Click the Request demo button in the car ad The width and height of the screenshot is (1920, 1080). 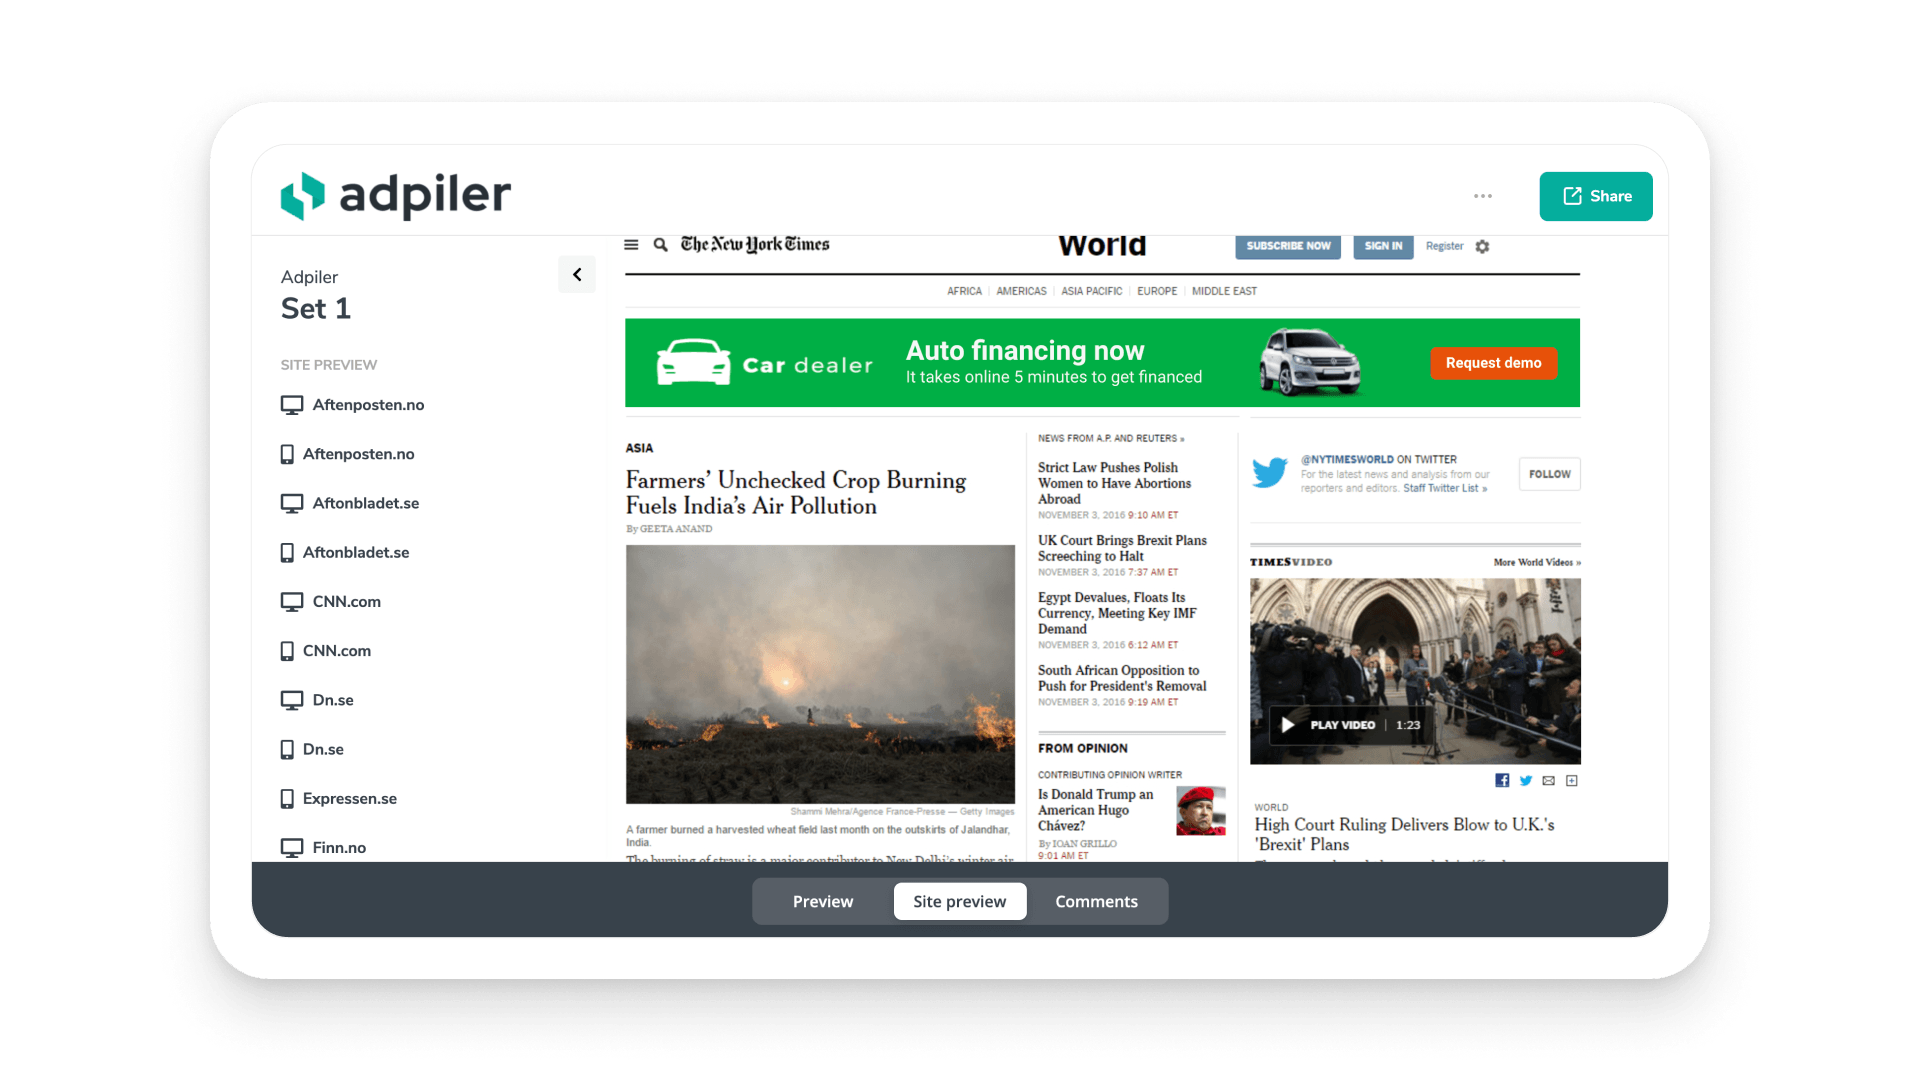[x=1493, y=363]
